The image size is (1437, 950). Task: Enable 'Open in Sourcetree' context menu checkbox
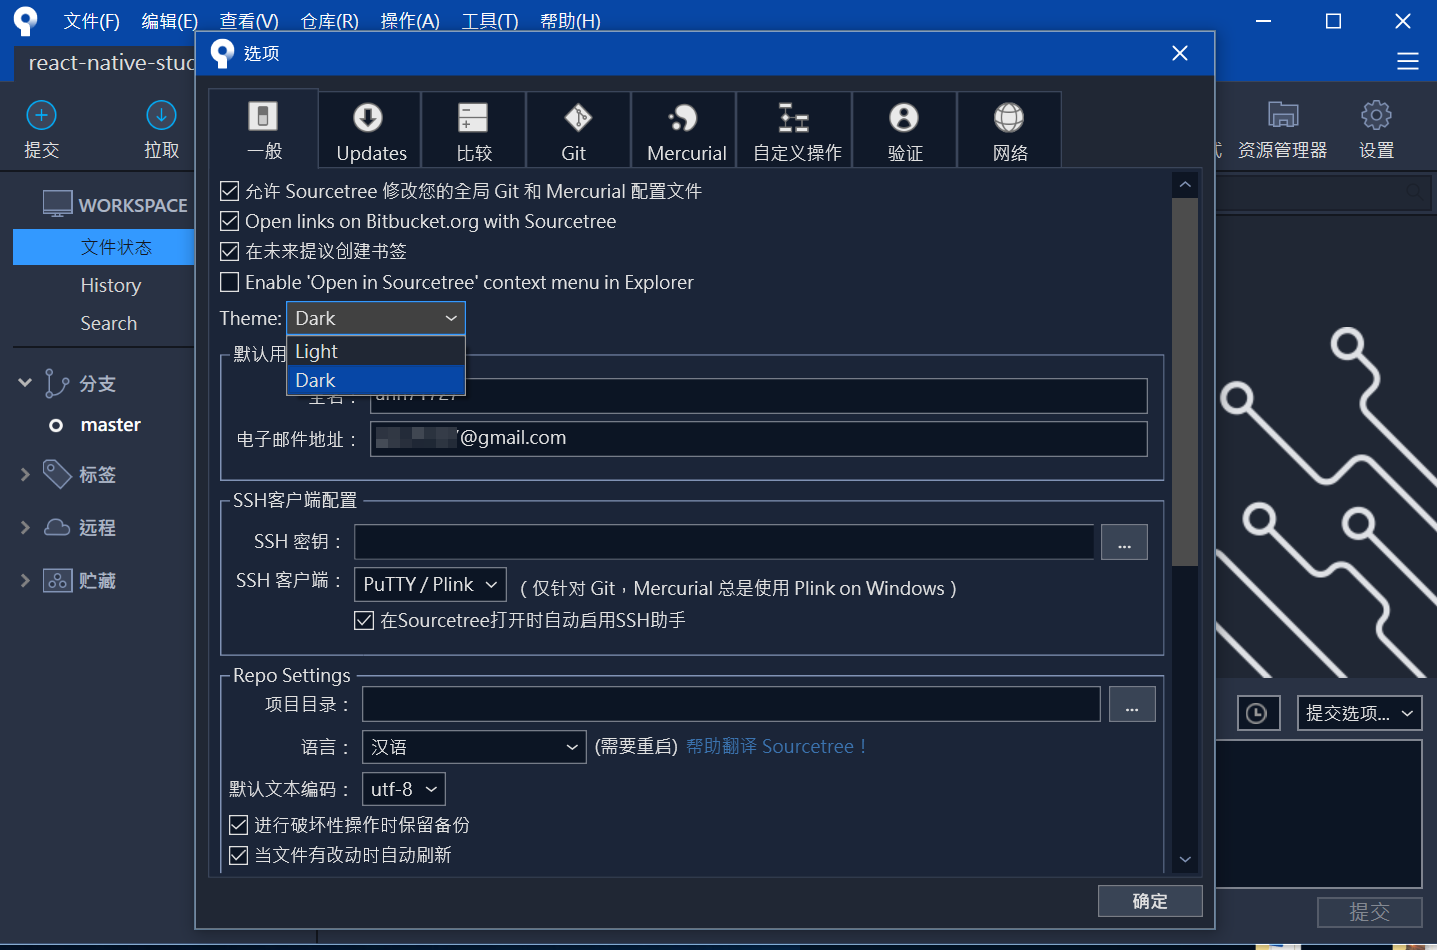[229, 282]
